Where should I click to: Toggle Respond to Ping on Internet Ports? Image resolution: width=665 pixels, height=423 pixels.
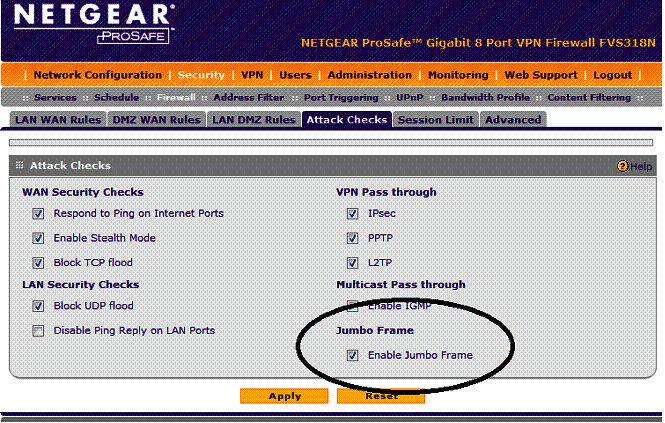pyautogui.click(x=38, y=213)
